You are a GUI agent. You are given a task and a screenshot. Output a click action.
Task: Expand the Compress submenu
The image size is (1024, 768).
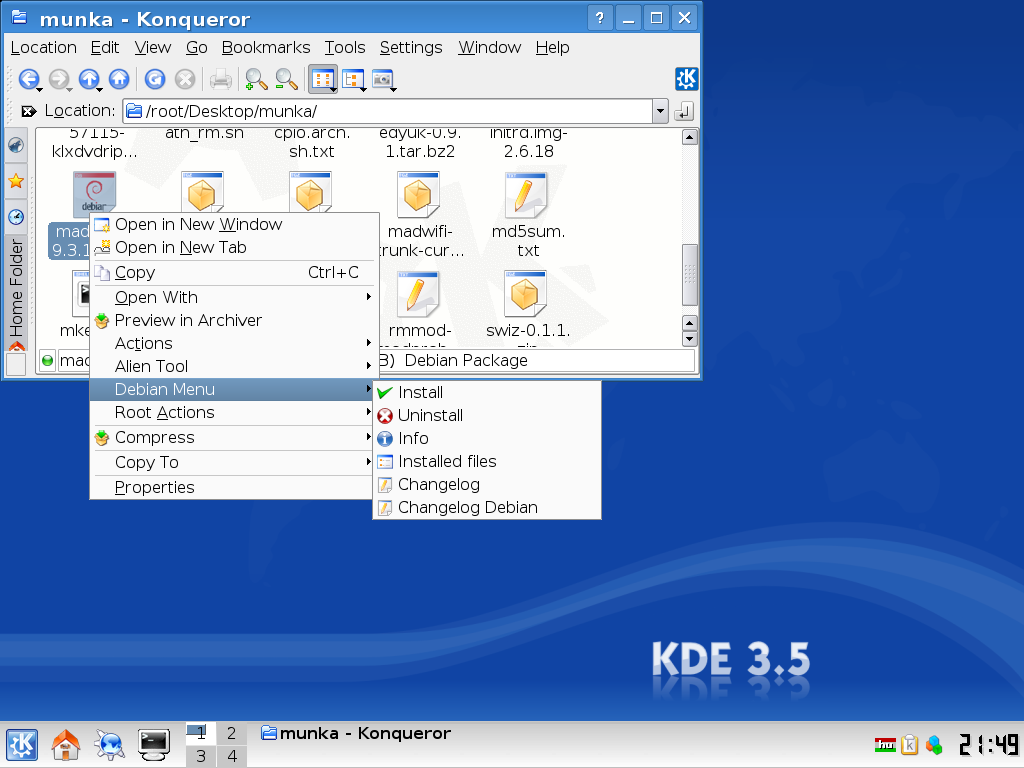click(x=232, y=438)
